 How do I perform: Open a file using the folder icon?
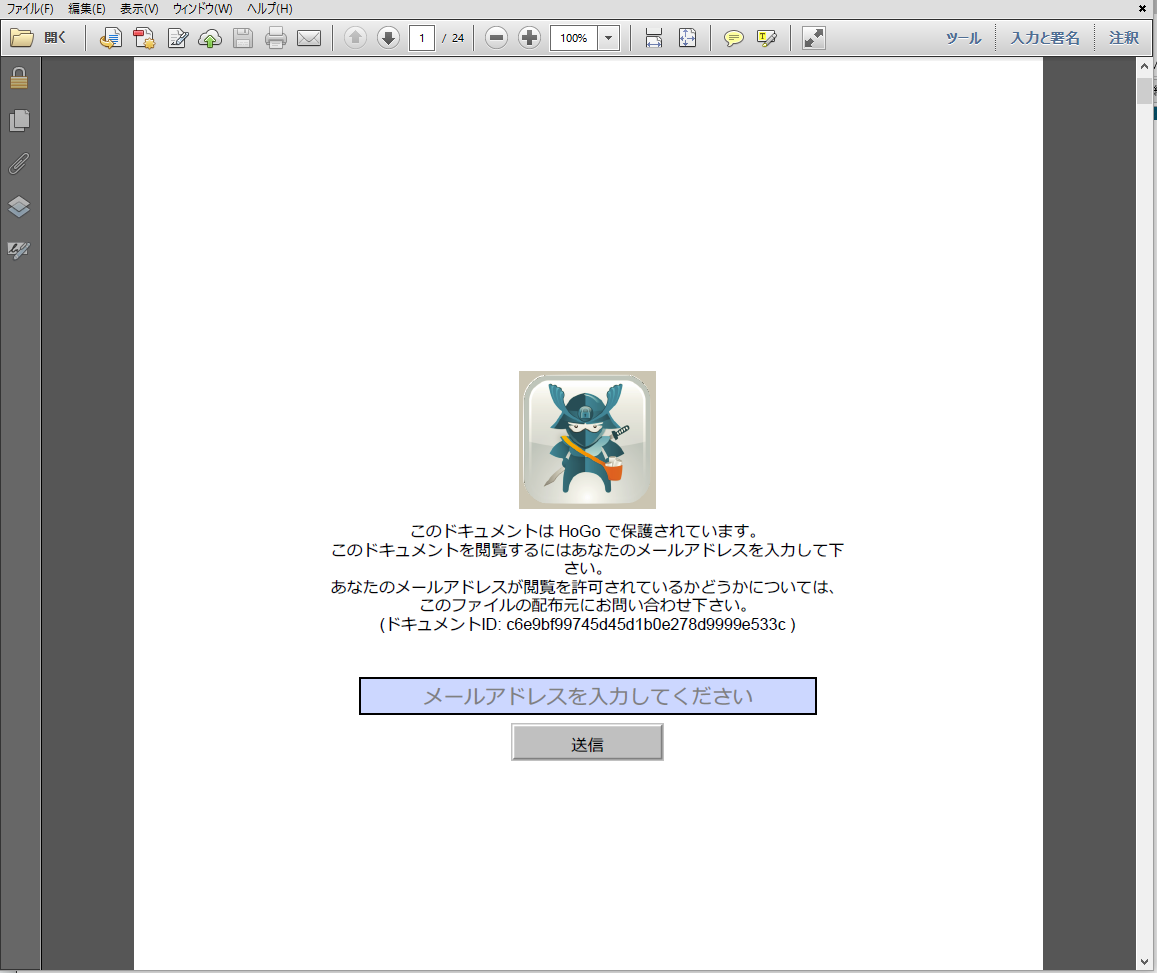pyautogui.click(x=24, y=37)
